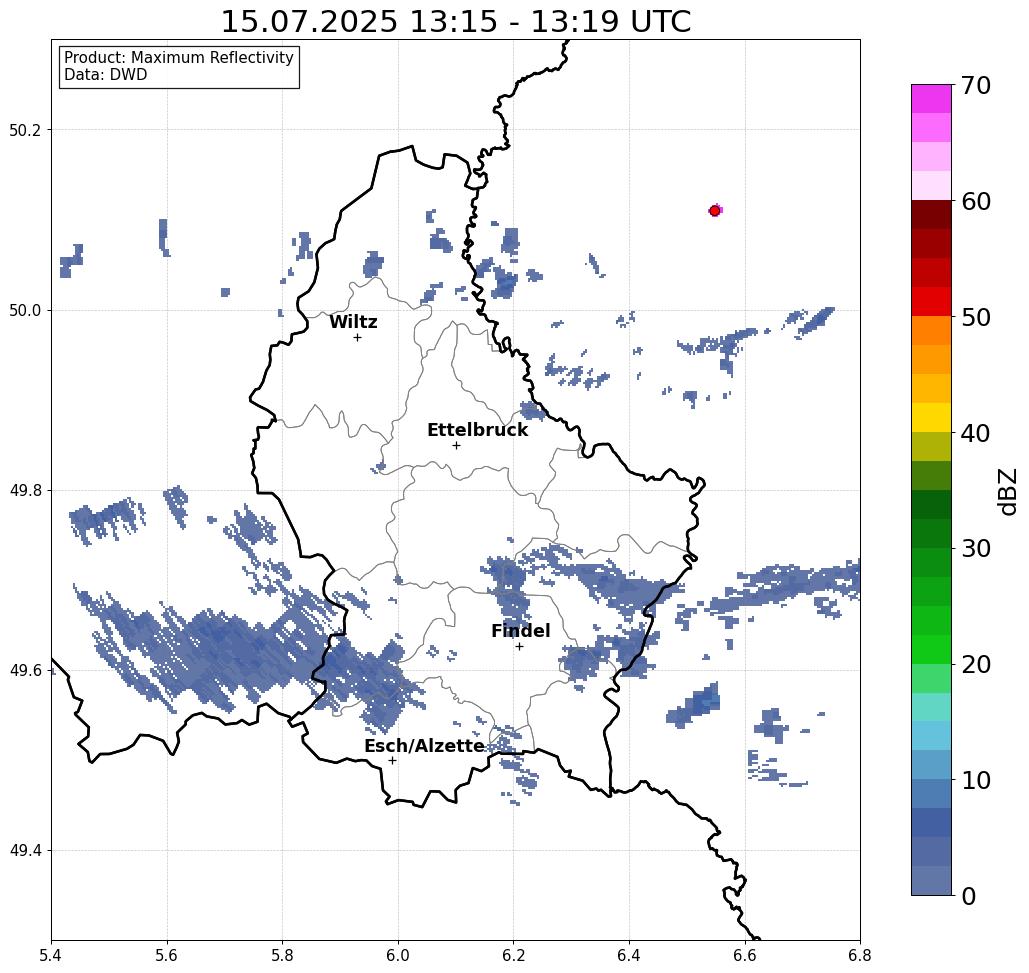Click the latitude 49.4 axis label
The width and height of the screenshot is (1029, 973).
(x=25, y=851)
